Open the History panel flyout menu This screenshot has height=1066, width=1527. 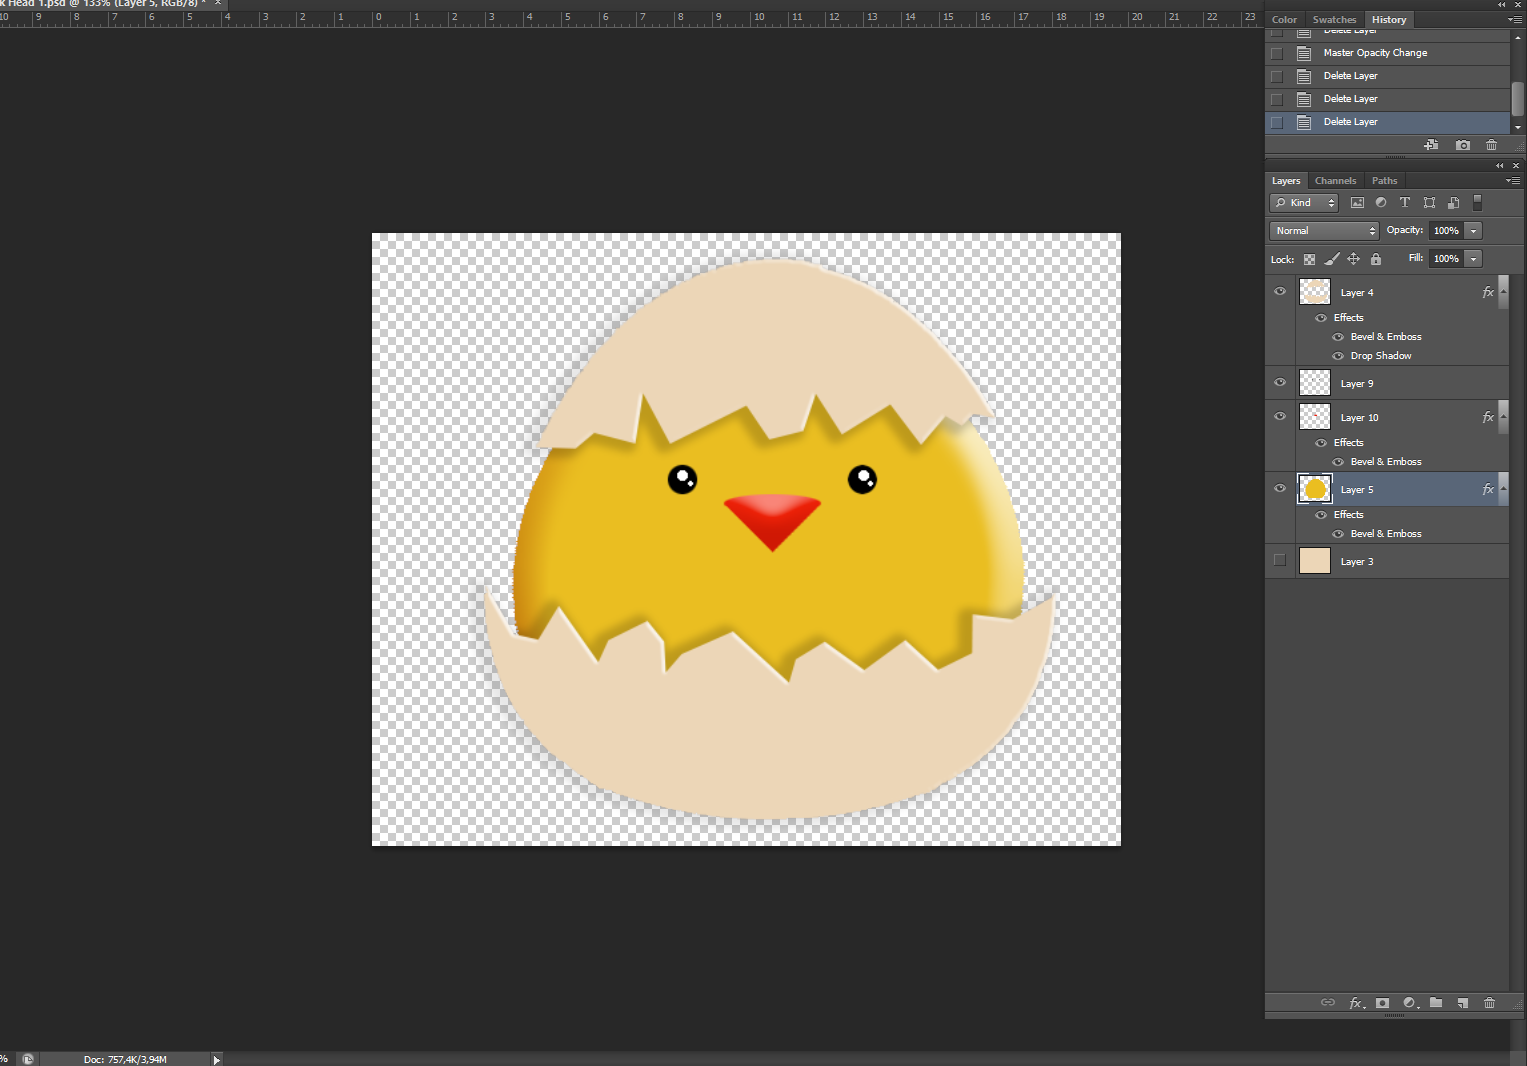pos(1514,20)
